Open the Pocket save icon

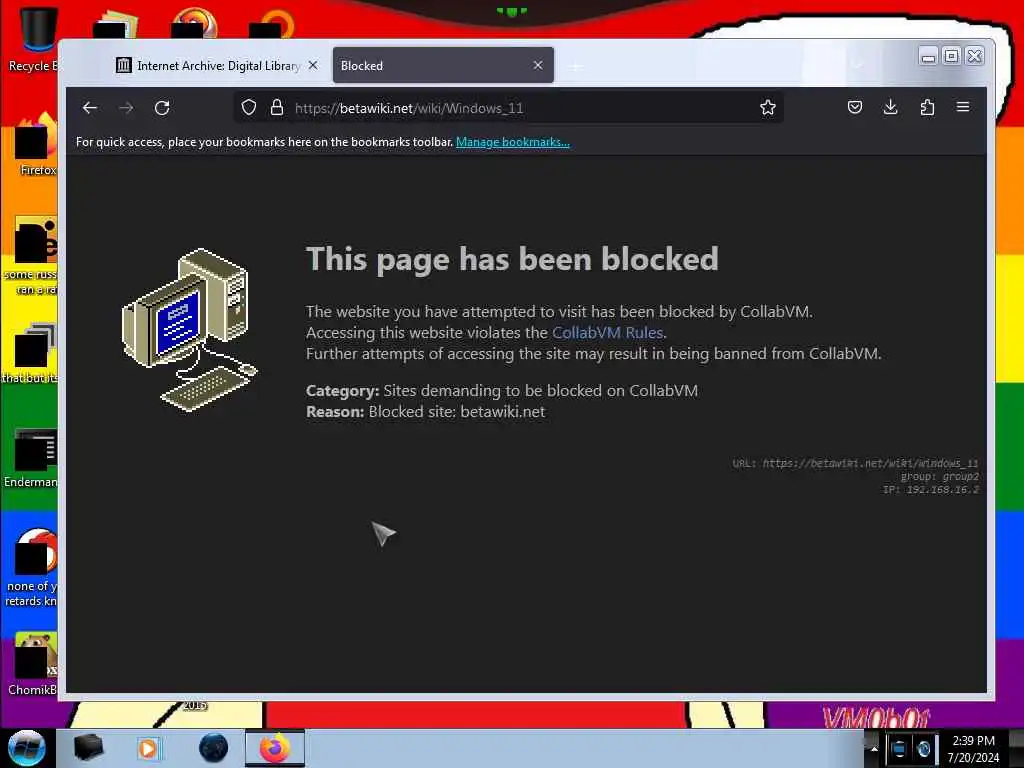[x=854, y=107]
